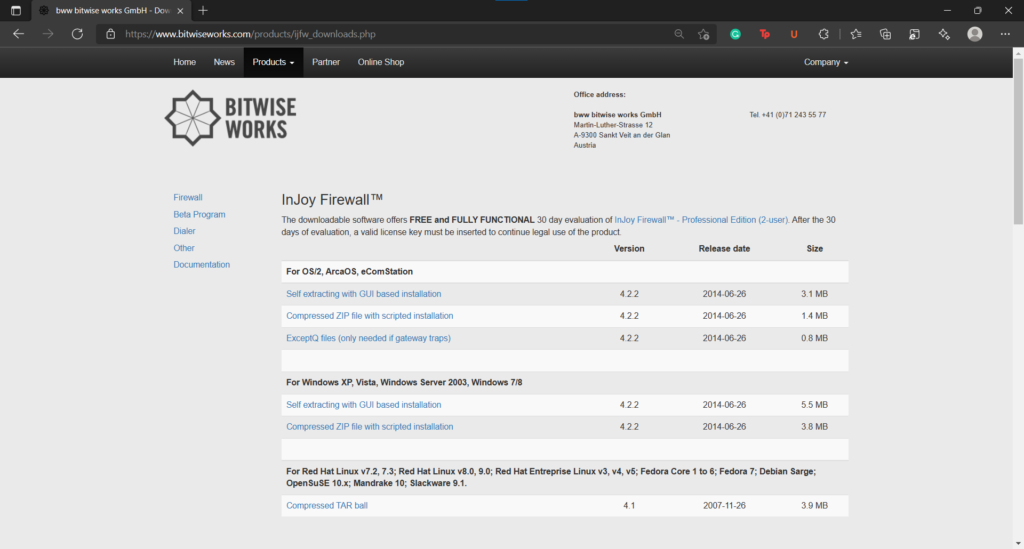This screenshot has width=1024, height=549.
Task: Visit the Online Shop menu item
Action: (x=381, y=62)
